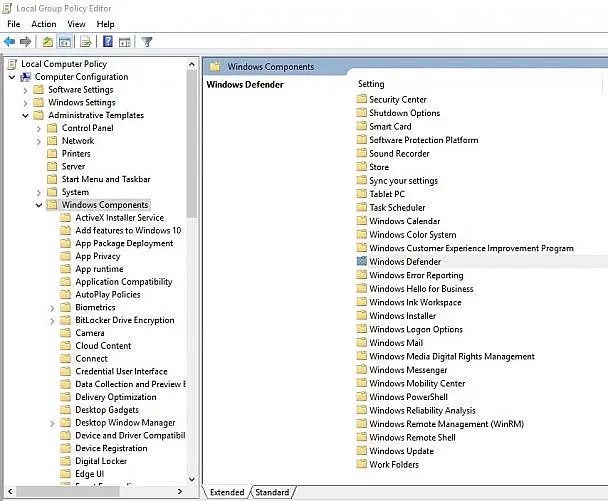Open Windows PowerShell folder

click(408, 397)
